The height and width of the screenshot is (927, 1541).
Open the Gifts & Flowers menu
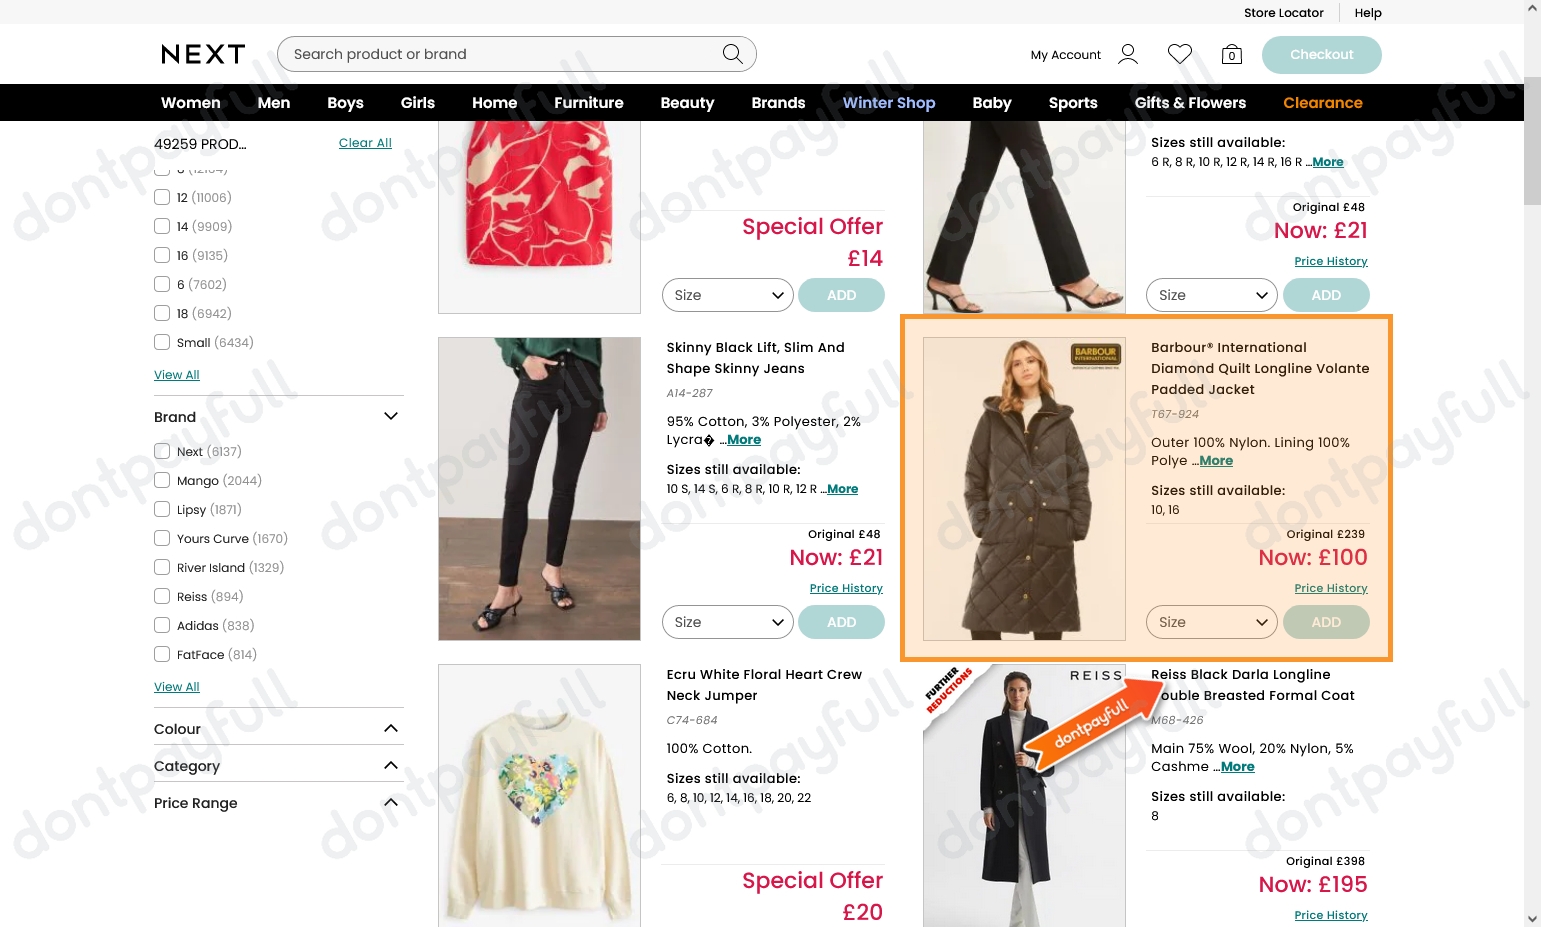click(x=1190, y=103)
